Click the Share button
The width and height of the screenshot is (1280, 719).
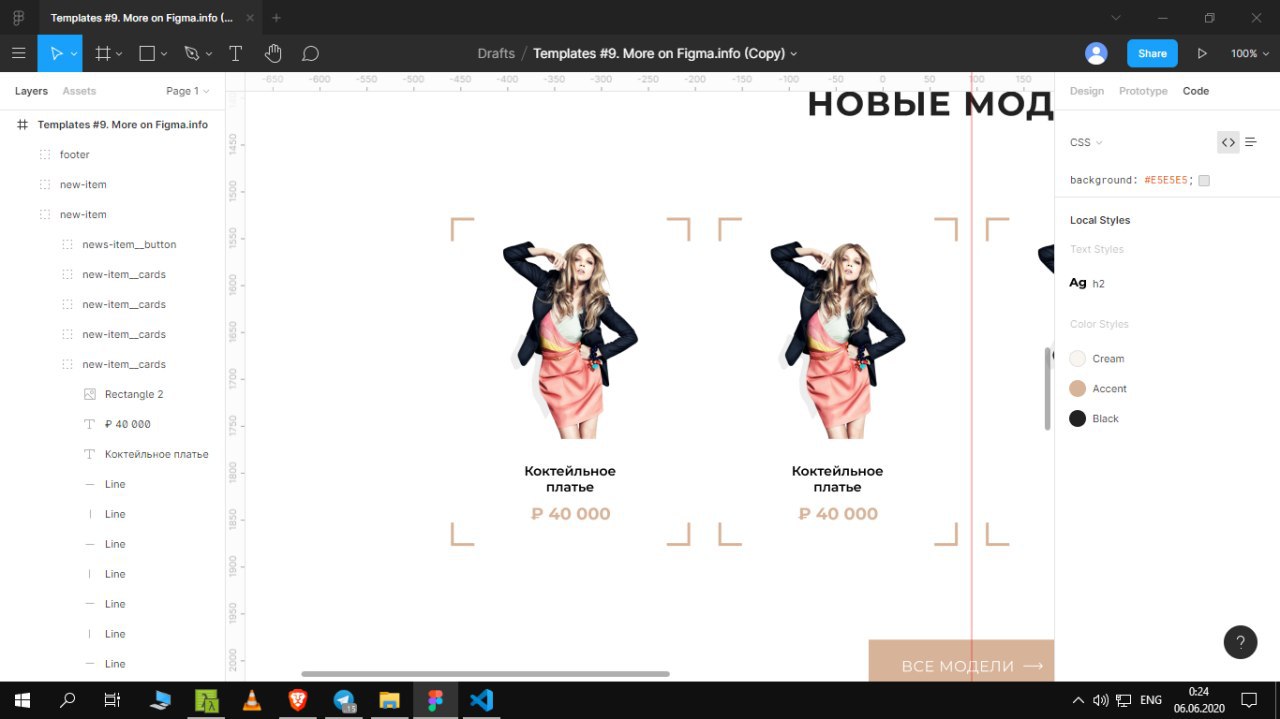point(1152,53)
